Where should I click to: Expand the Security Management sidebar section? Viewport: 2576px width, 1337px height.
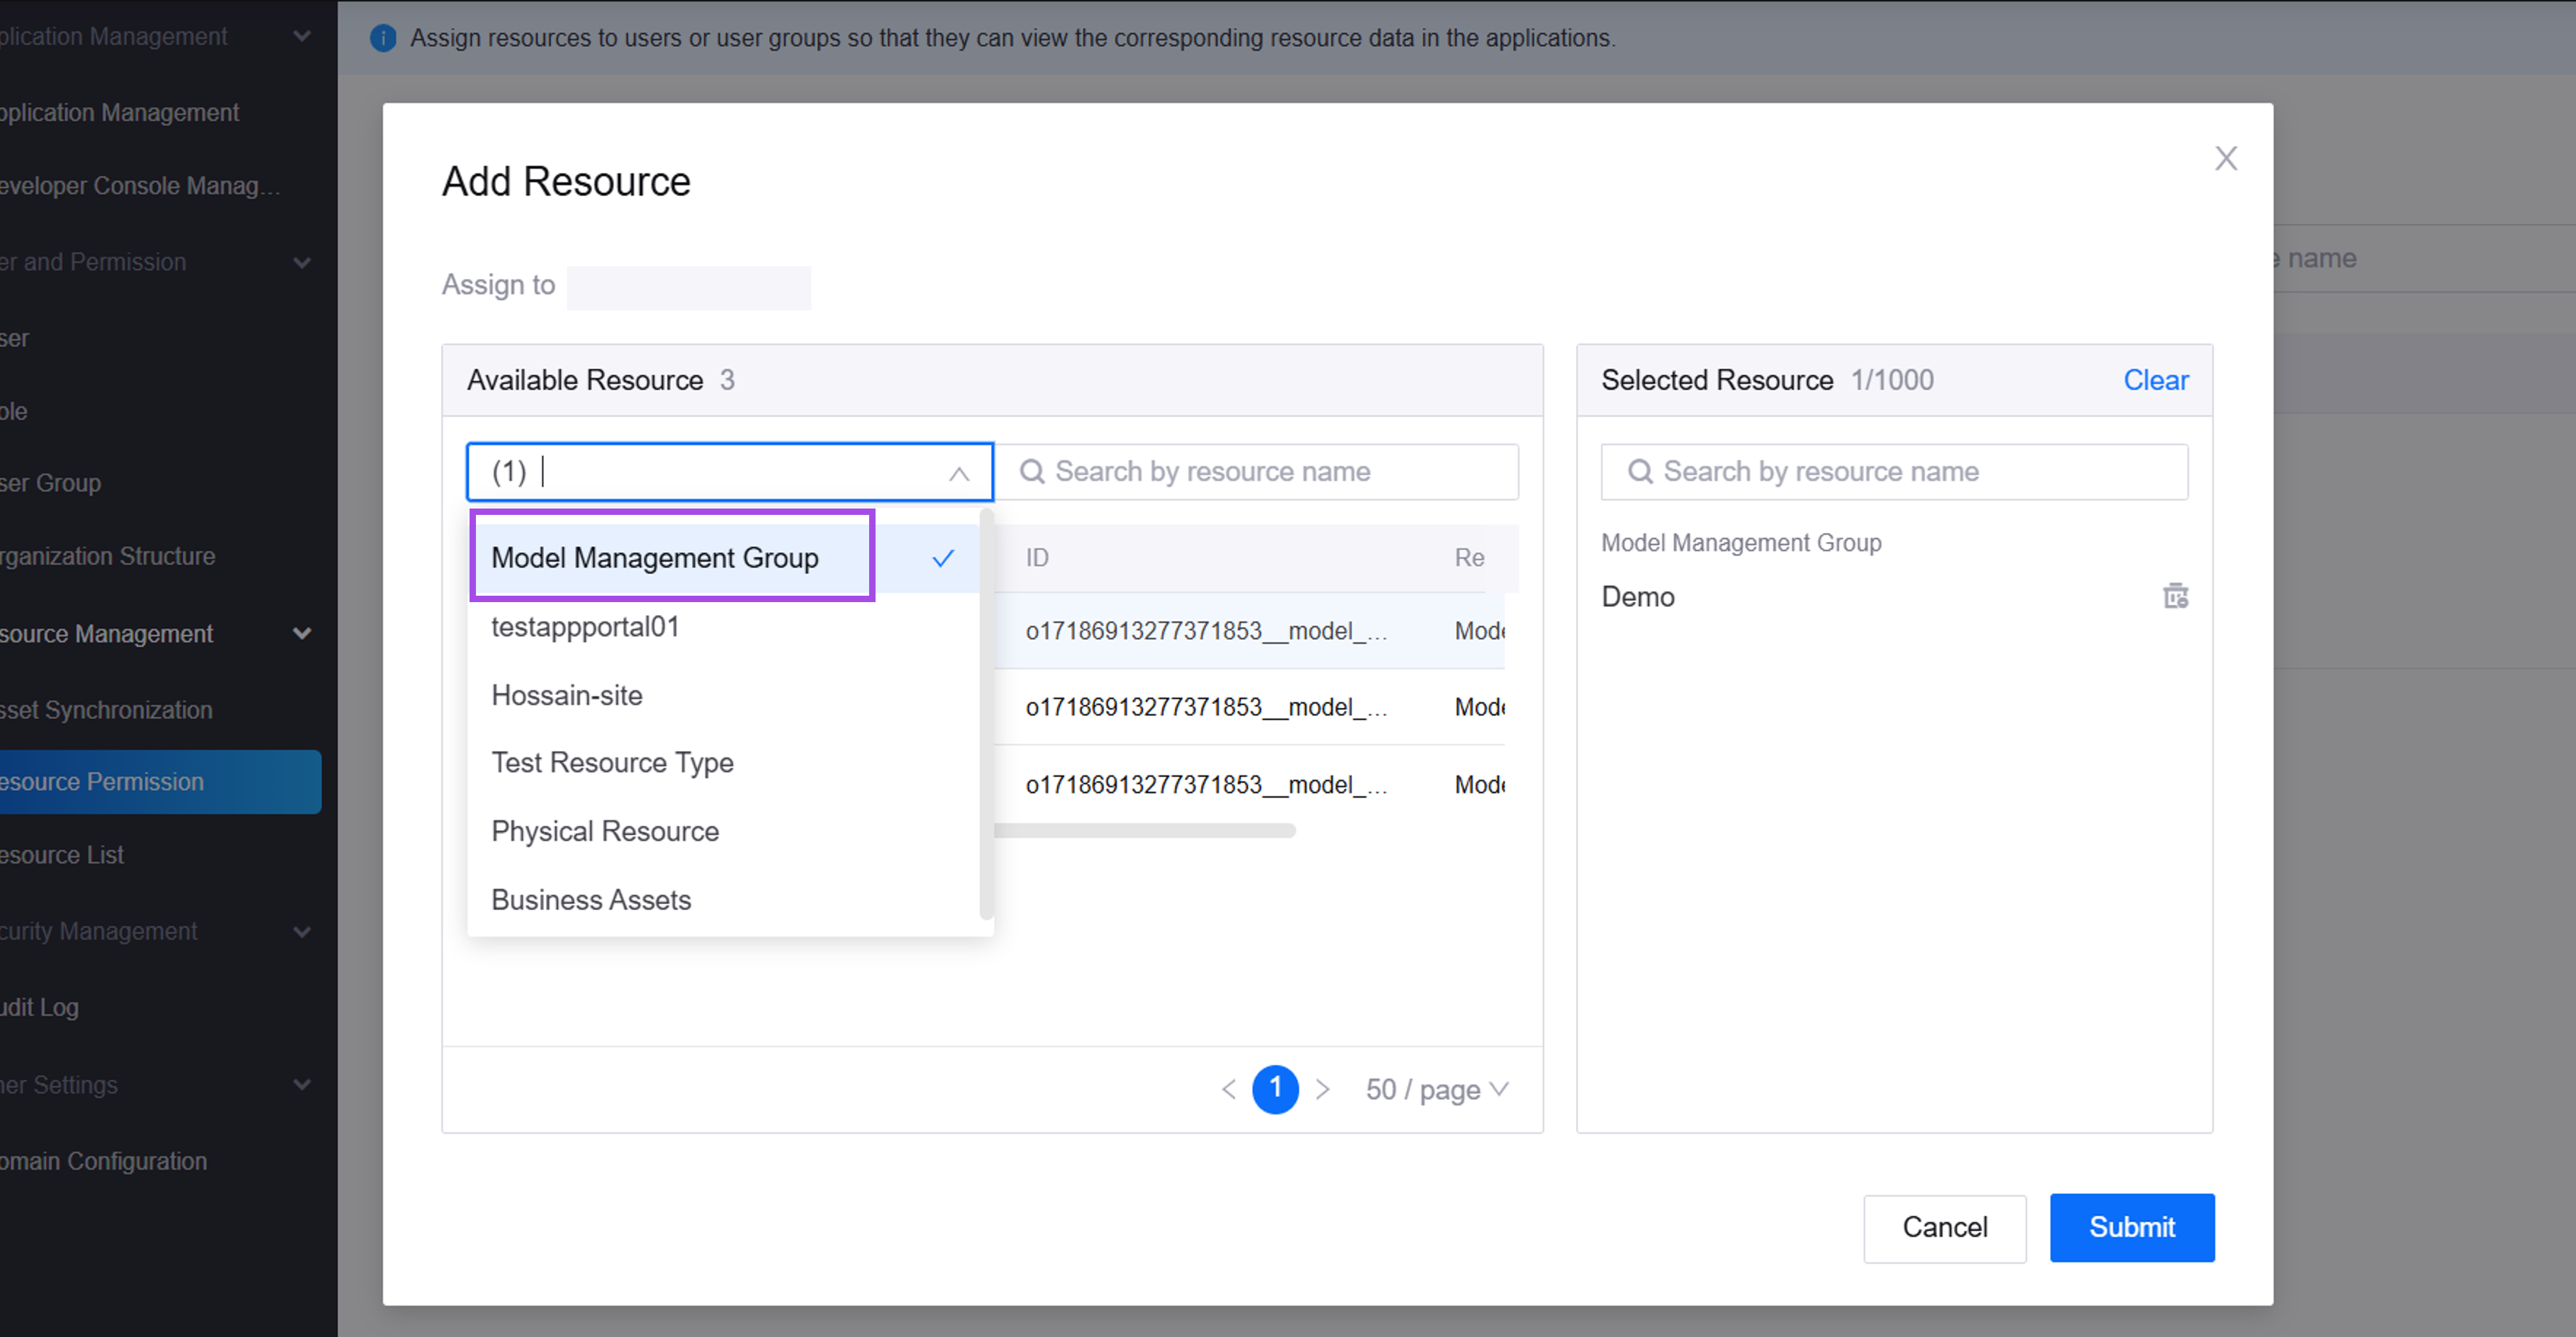click(x=301, y=931)
